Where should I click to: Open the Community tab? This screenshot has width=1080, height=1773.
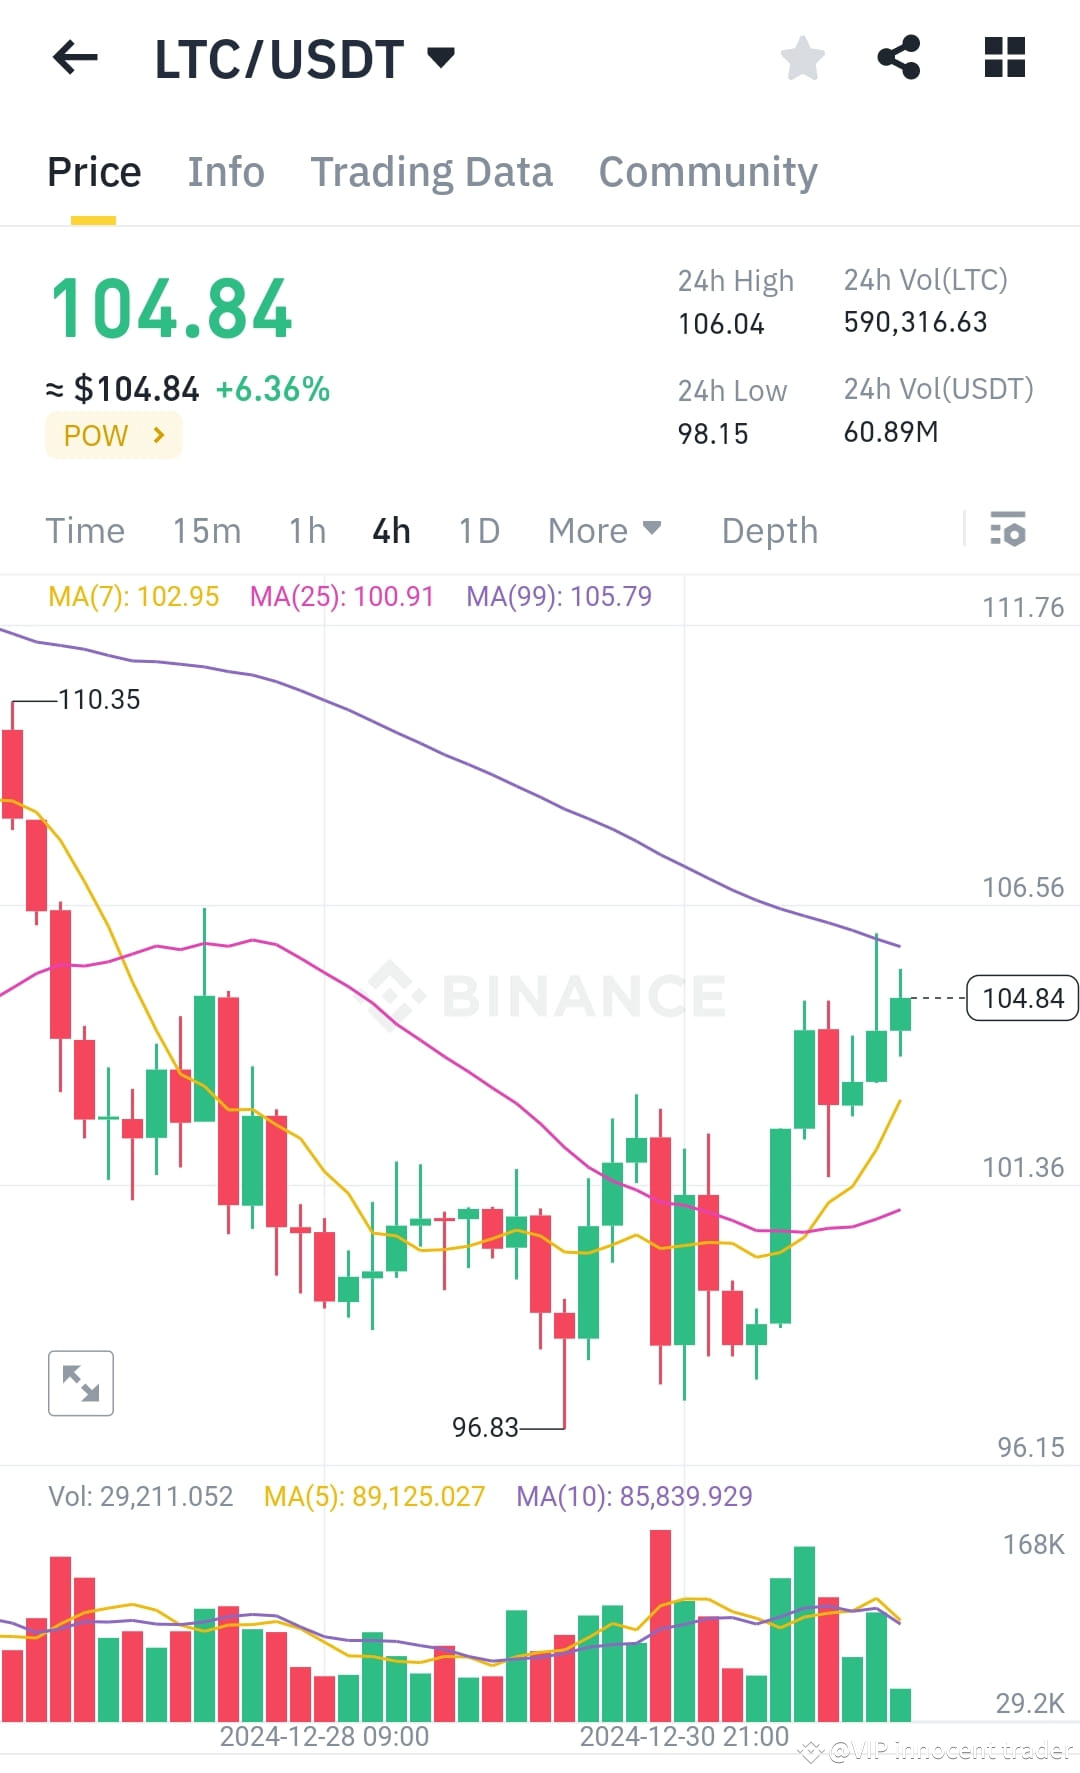click(x=707, y=171)
